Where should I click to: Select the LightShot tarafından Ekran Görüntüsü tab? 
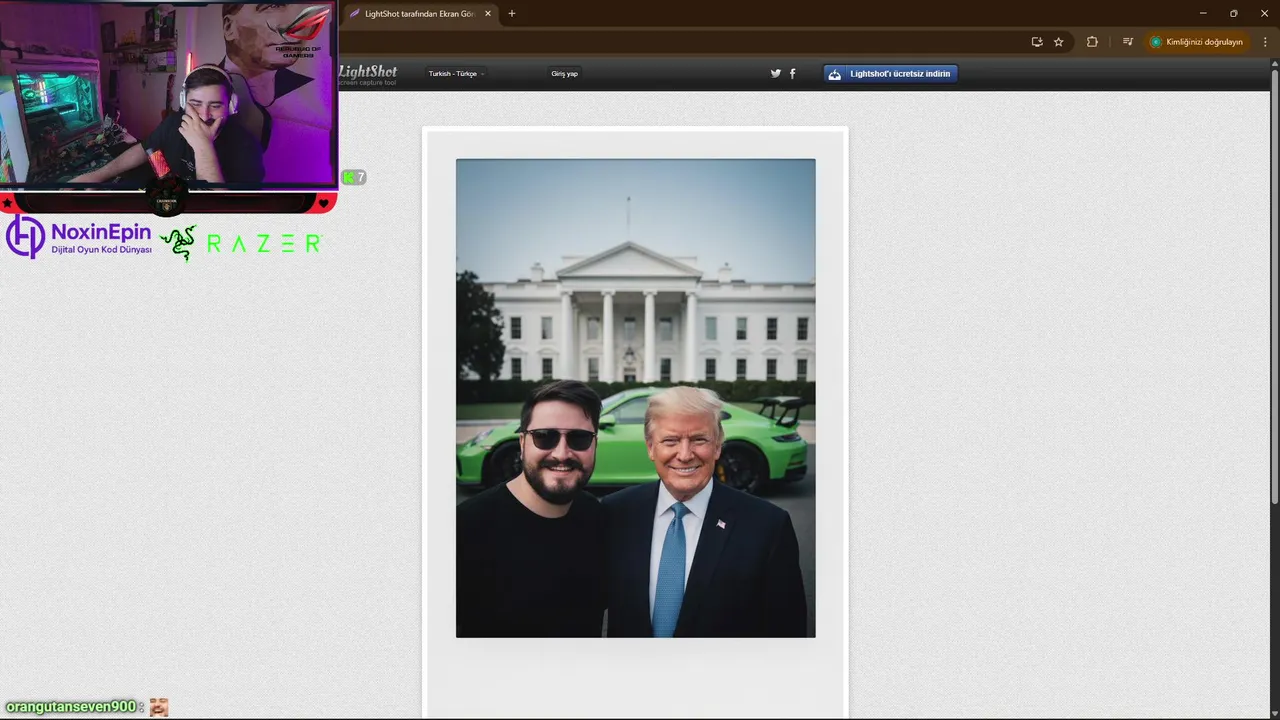pyautogui.click(x=420, y=14)
